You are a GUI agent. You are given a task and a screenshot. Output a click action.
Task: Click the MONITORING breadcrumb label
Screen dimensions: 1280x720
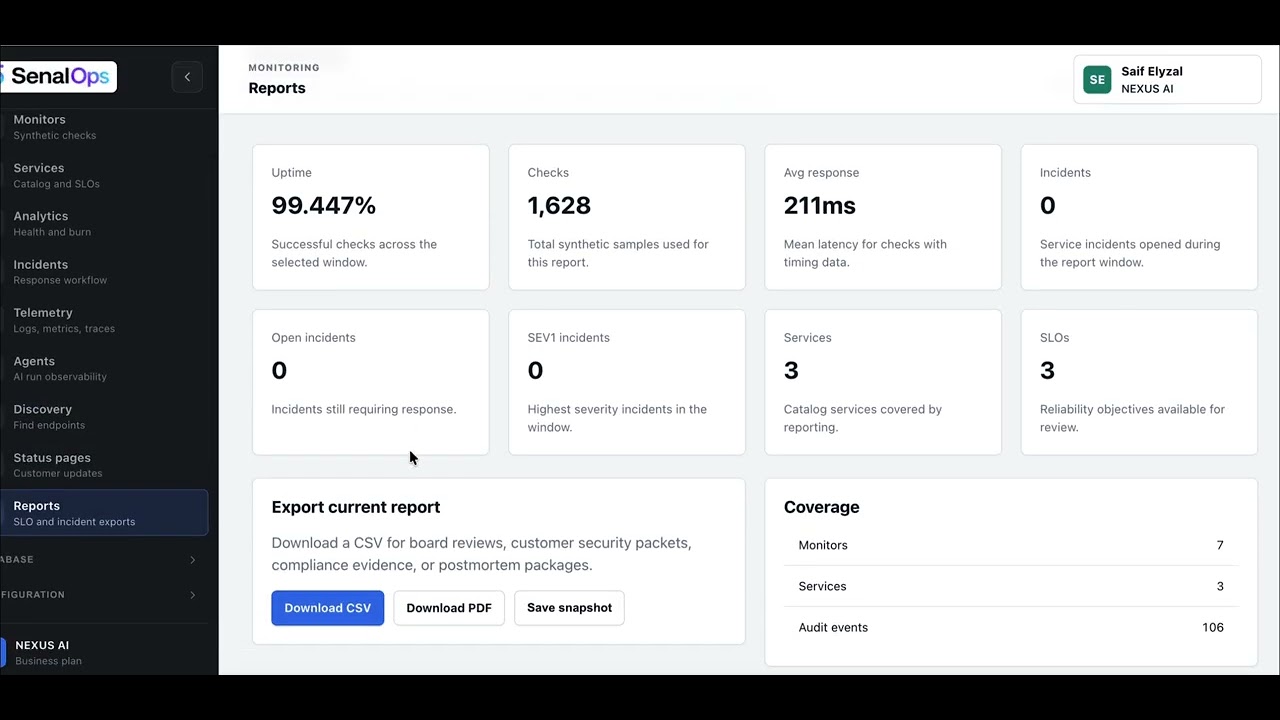(284, 68)
